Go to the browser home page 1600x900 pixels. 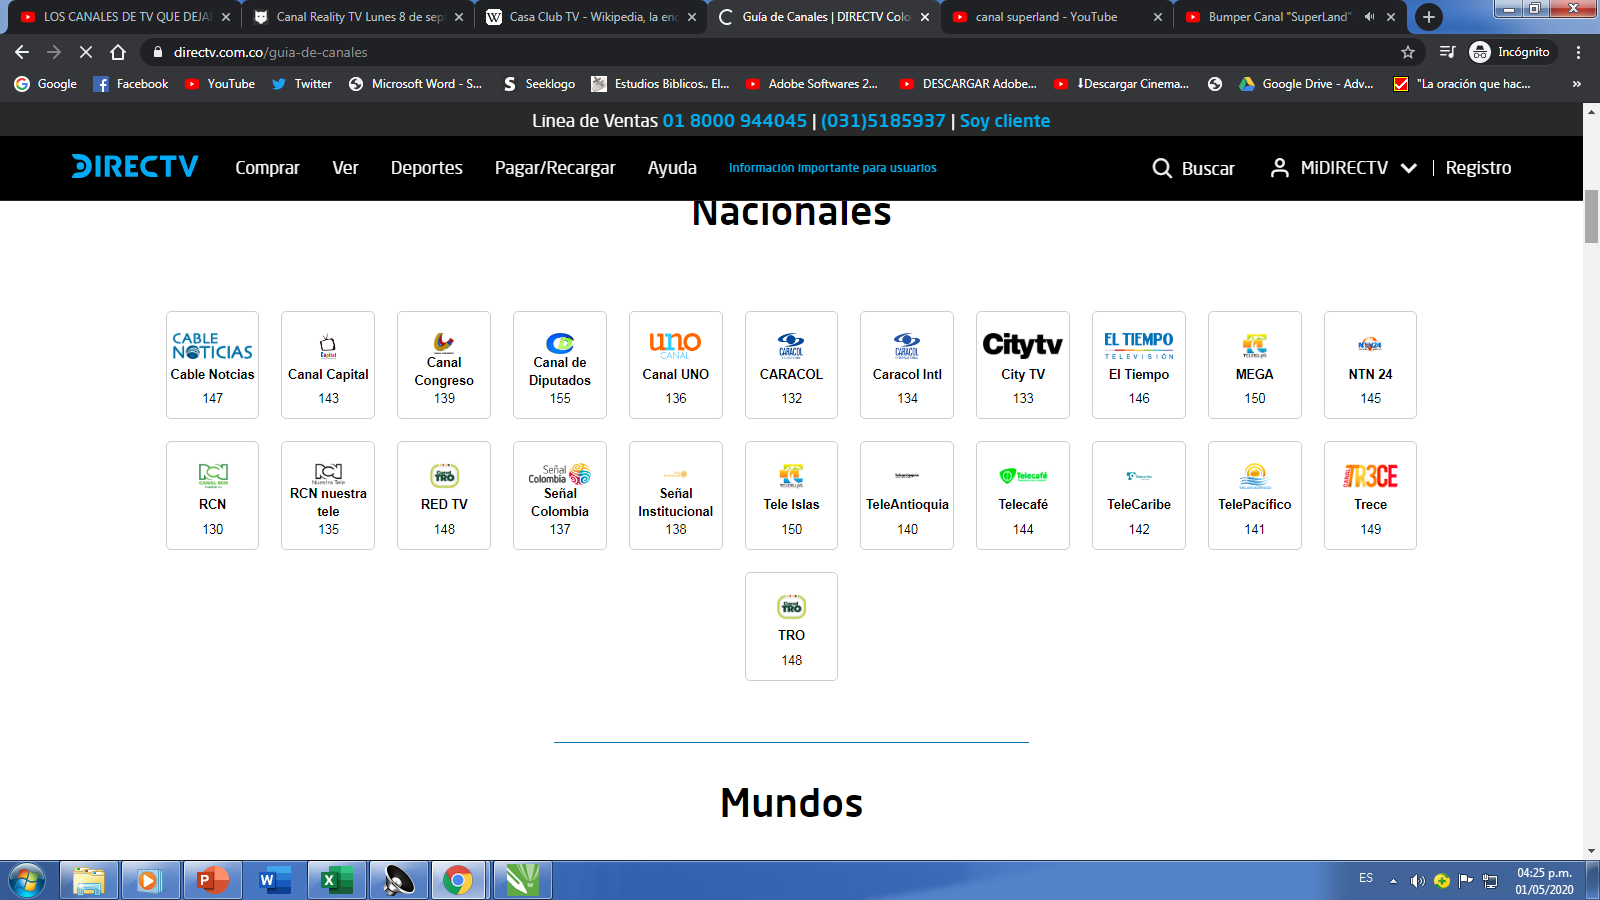(x=118, y=52)
